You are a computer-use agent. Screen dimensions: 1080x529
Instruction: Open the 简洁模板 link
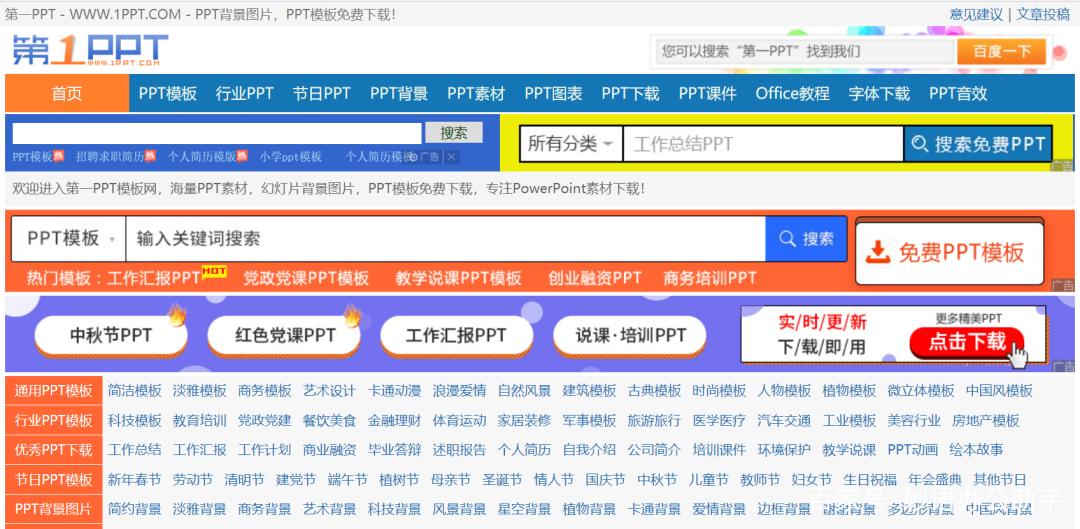pyautogui.click(x=135, y=391)
